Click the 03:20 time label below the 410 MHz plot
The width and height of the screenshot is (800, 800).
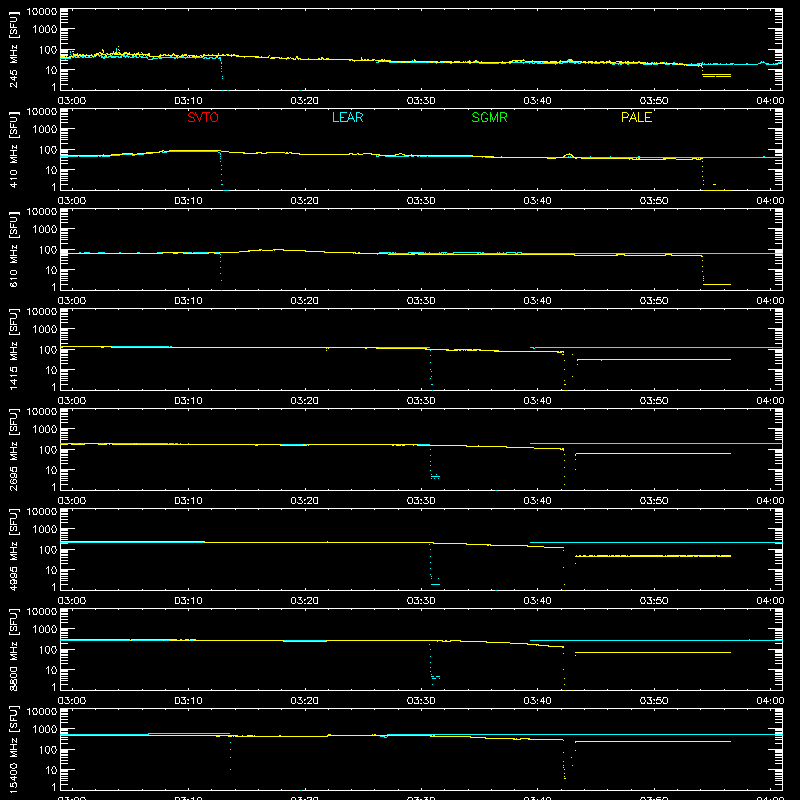click(x=305, y=201)
